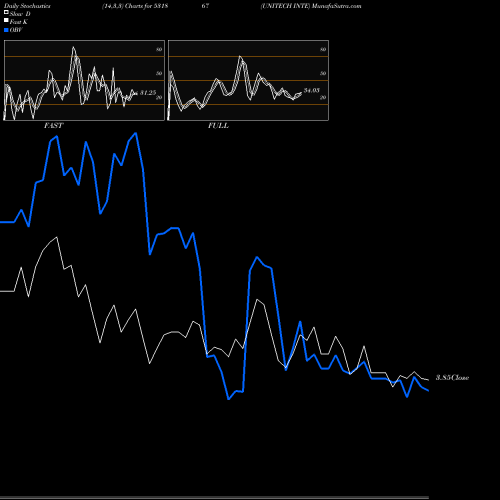Click the '(14,3,3) Charts for 5318' text
This screenshot has height=500, width=500.
tap(135, 6)
